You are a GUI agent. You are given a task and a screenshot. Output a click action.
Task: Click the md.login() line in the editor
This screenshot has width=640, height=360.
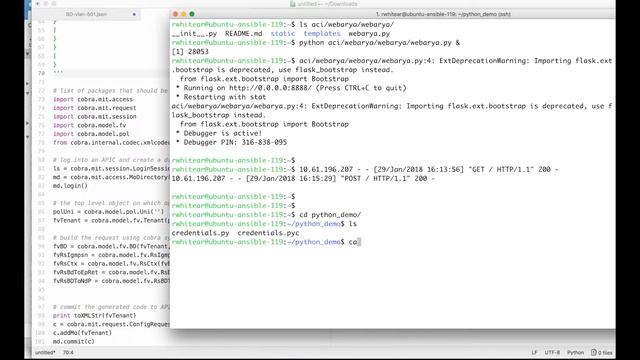(x=70, y=186)
